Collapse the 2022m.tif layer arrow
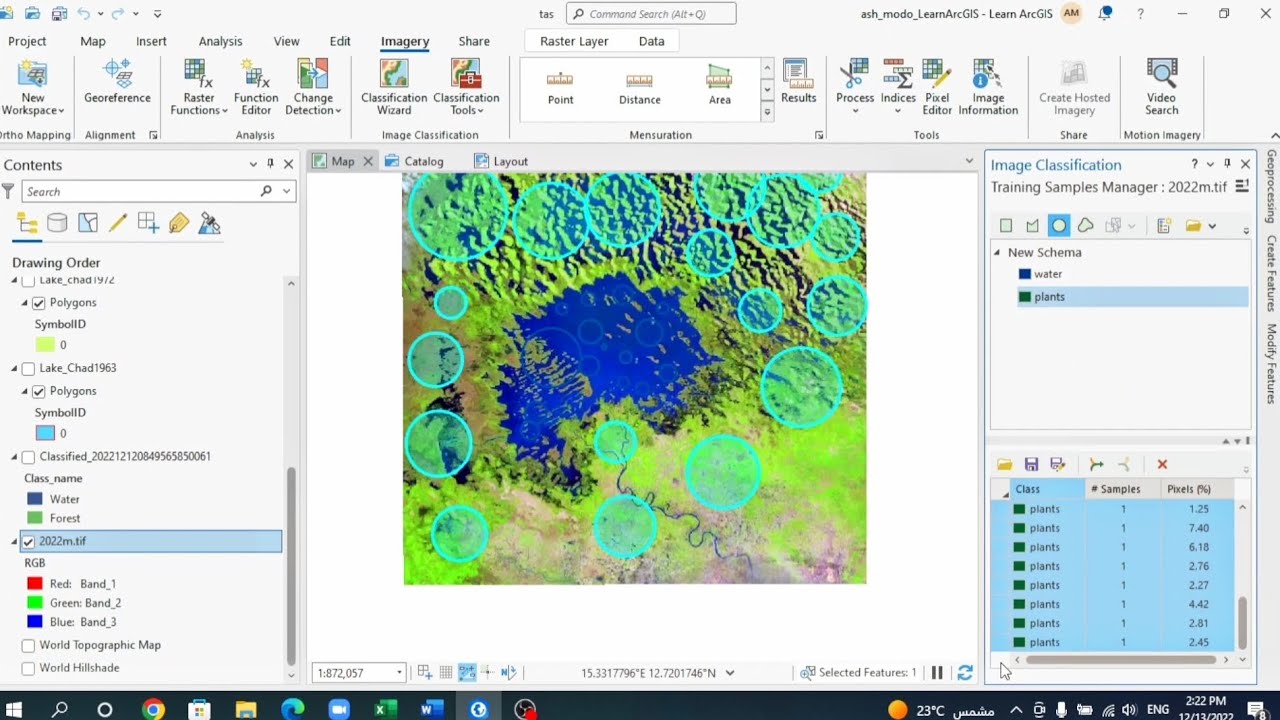This screenshot has width=1280, height=720. click(x=14, y=541)
